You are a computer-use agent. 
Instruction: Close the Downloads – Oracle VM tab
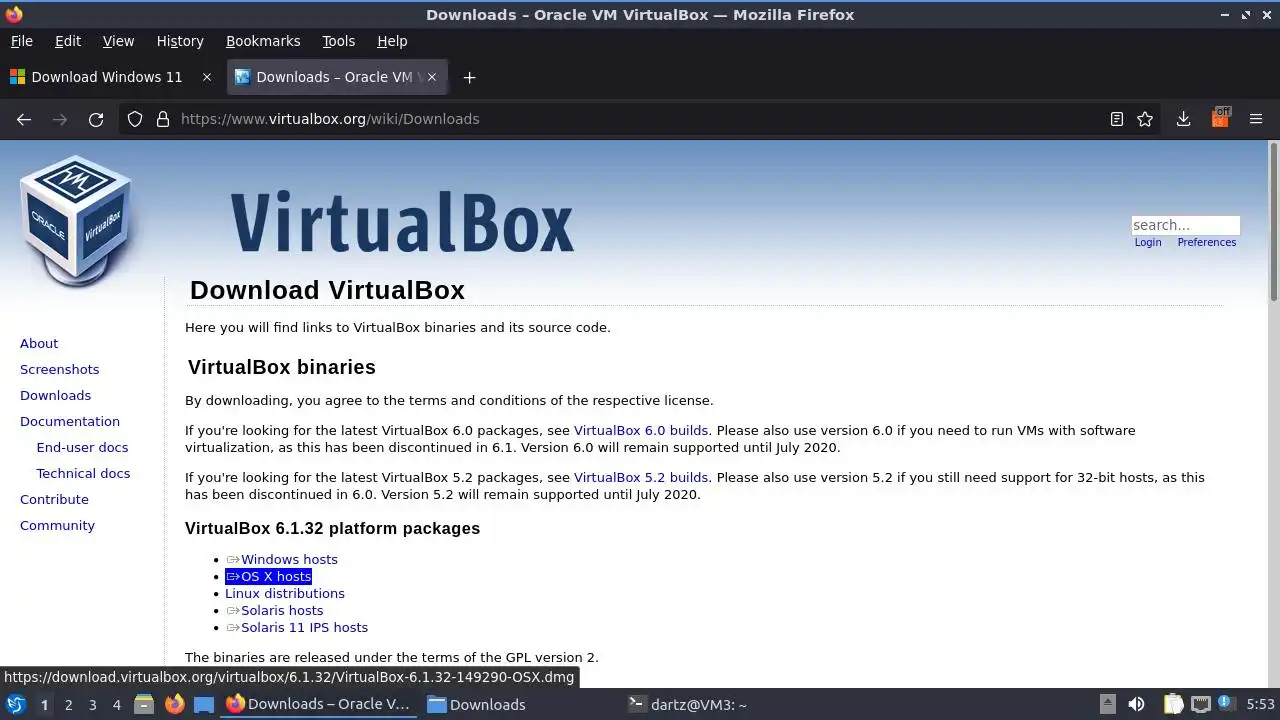433,77
